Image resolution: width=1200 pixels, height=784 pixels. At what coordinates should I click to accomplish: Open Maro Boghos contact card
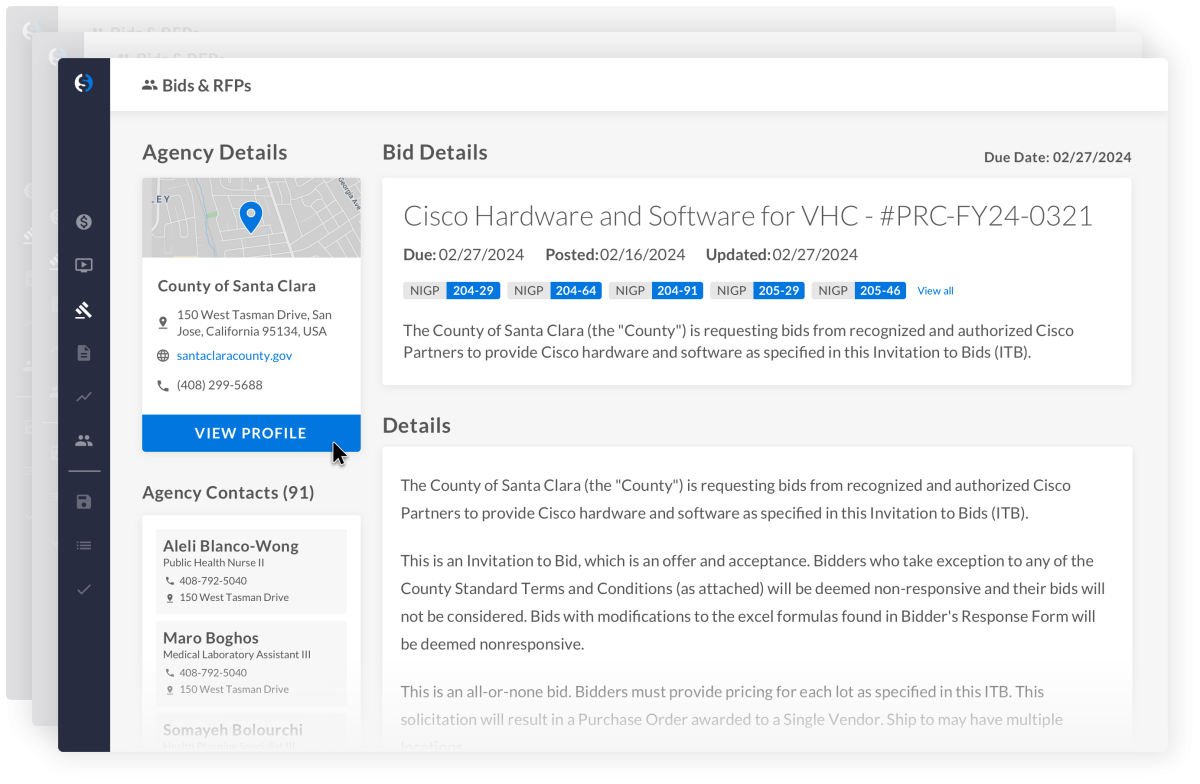pyautogui.click(x=251, y=663)
